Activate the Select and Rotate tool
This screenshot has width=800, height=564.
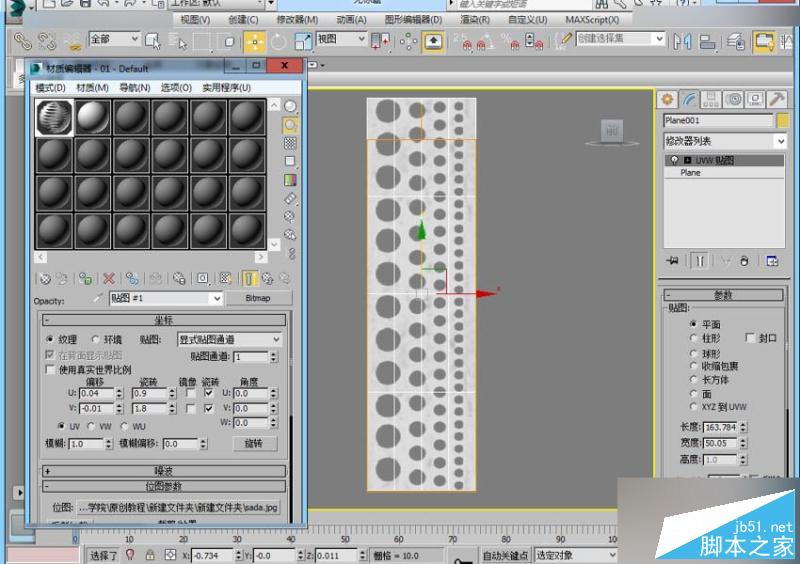point(279,41)
